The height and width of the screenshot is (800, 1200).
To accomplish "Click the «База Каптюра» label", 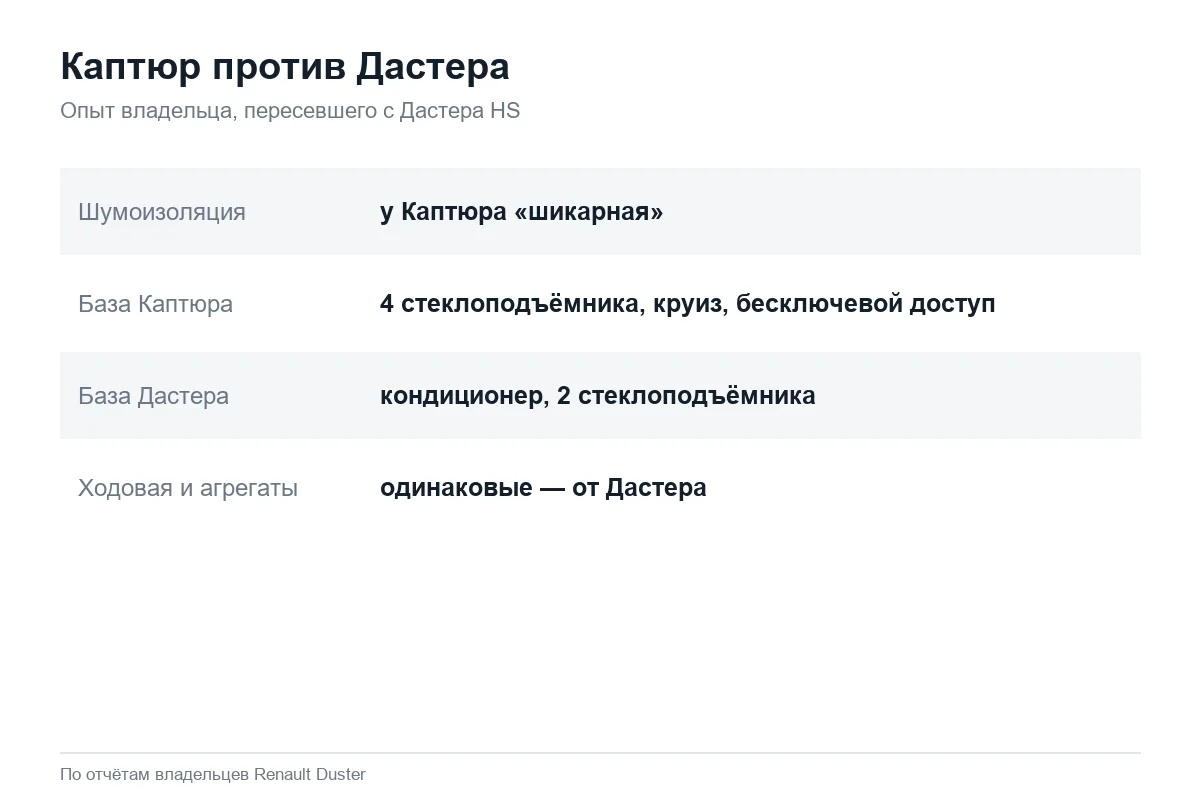I will [x=155, y=304].
